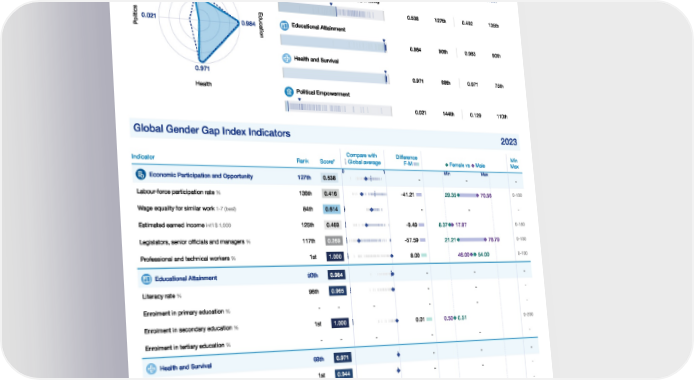Click the Educational Attainment icon above its bar

tap(284, 26)
